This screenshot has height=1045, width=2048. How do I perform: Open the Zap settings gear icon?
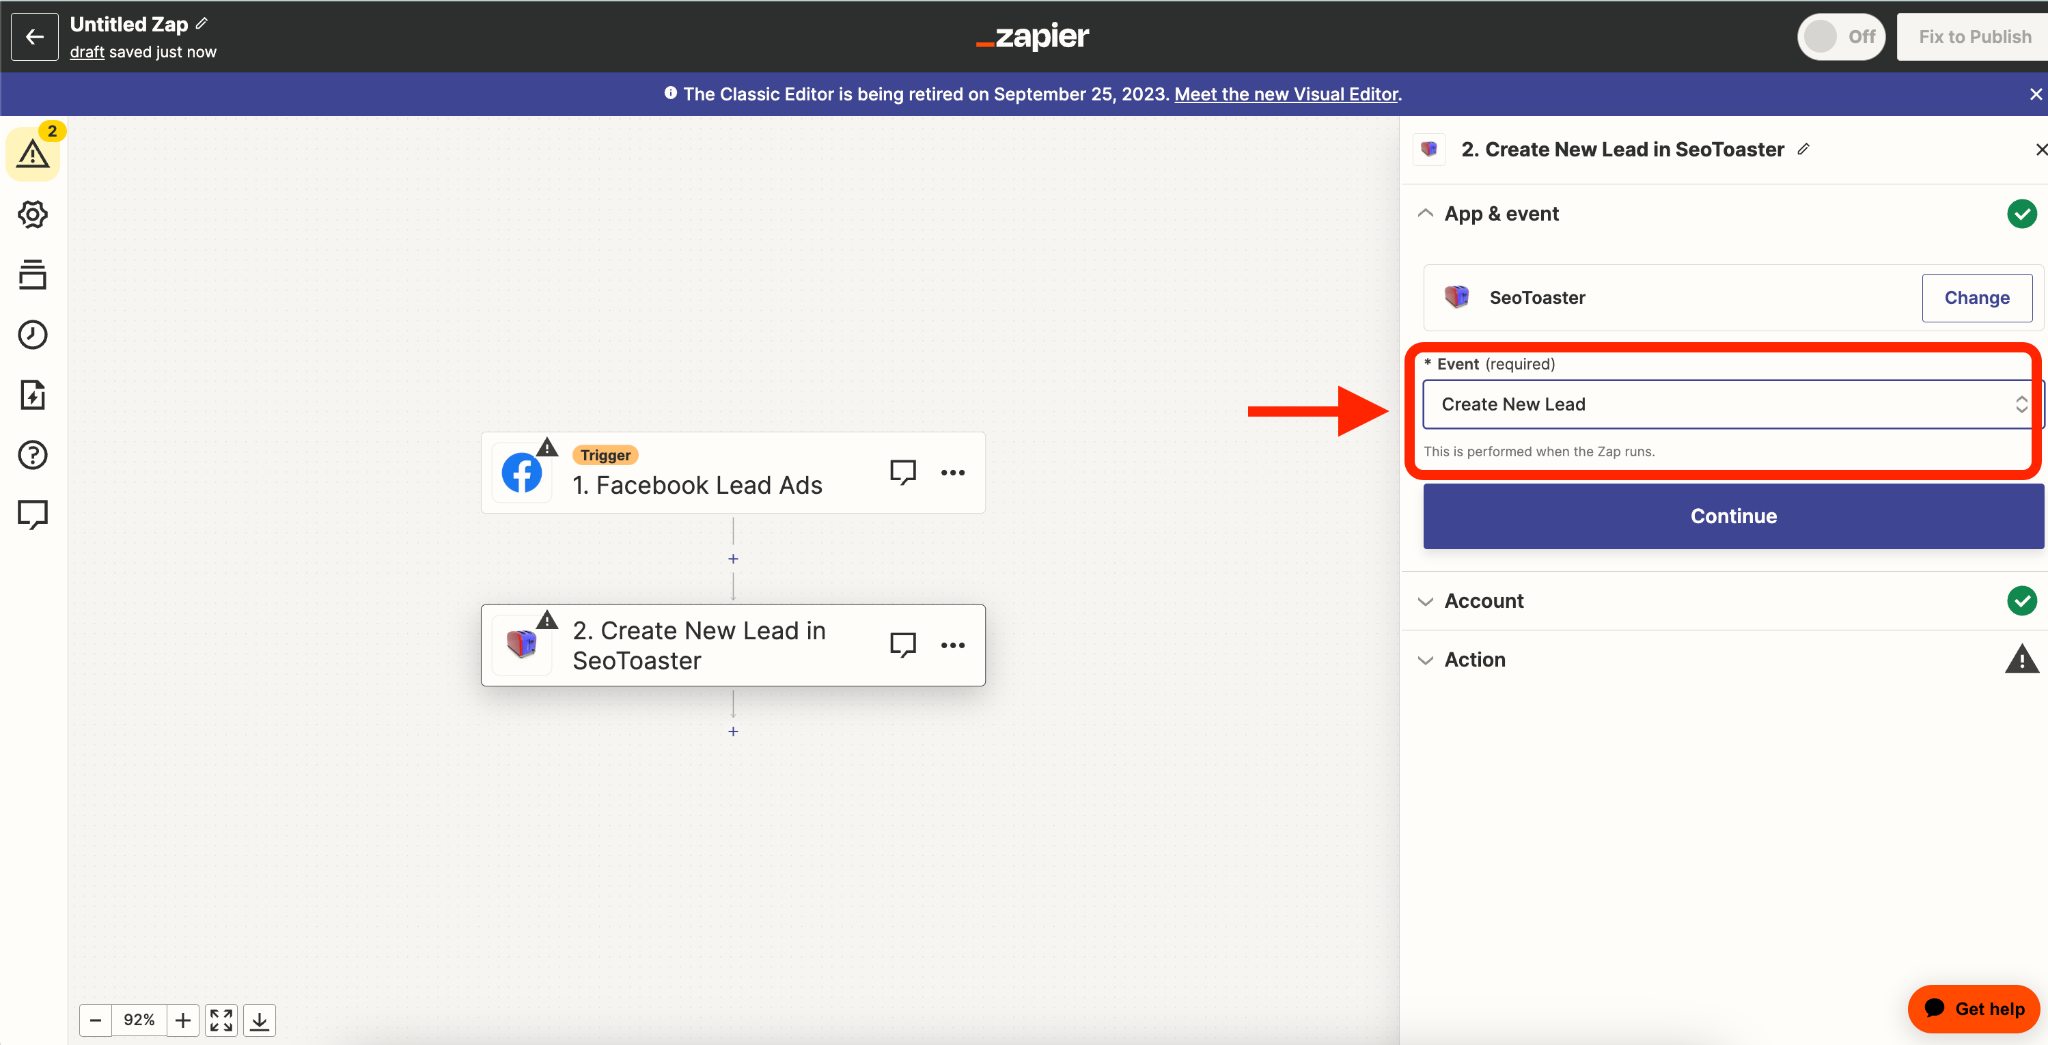[x=33, y=214]
